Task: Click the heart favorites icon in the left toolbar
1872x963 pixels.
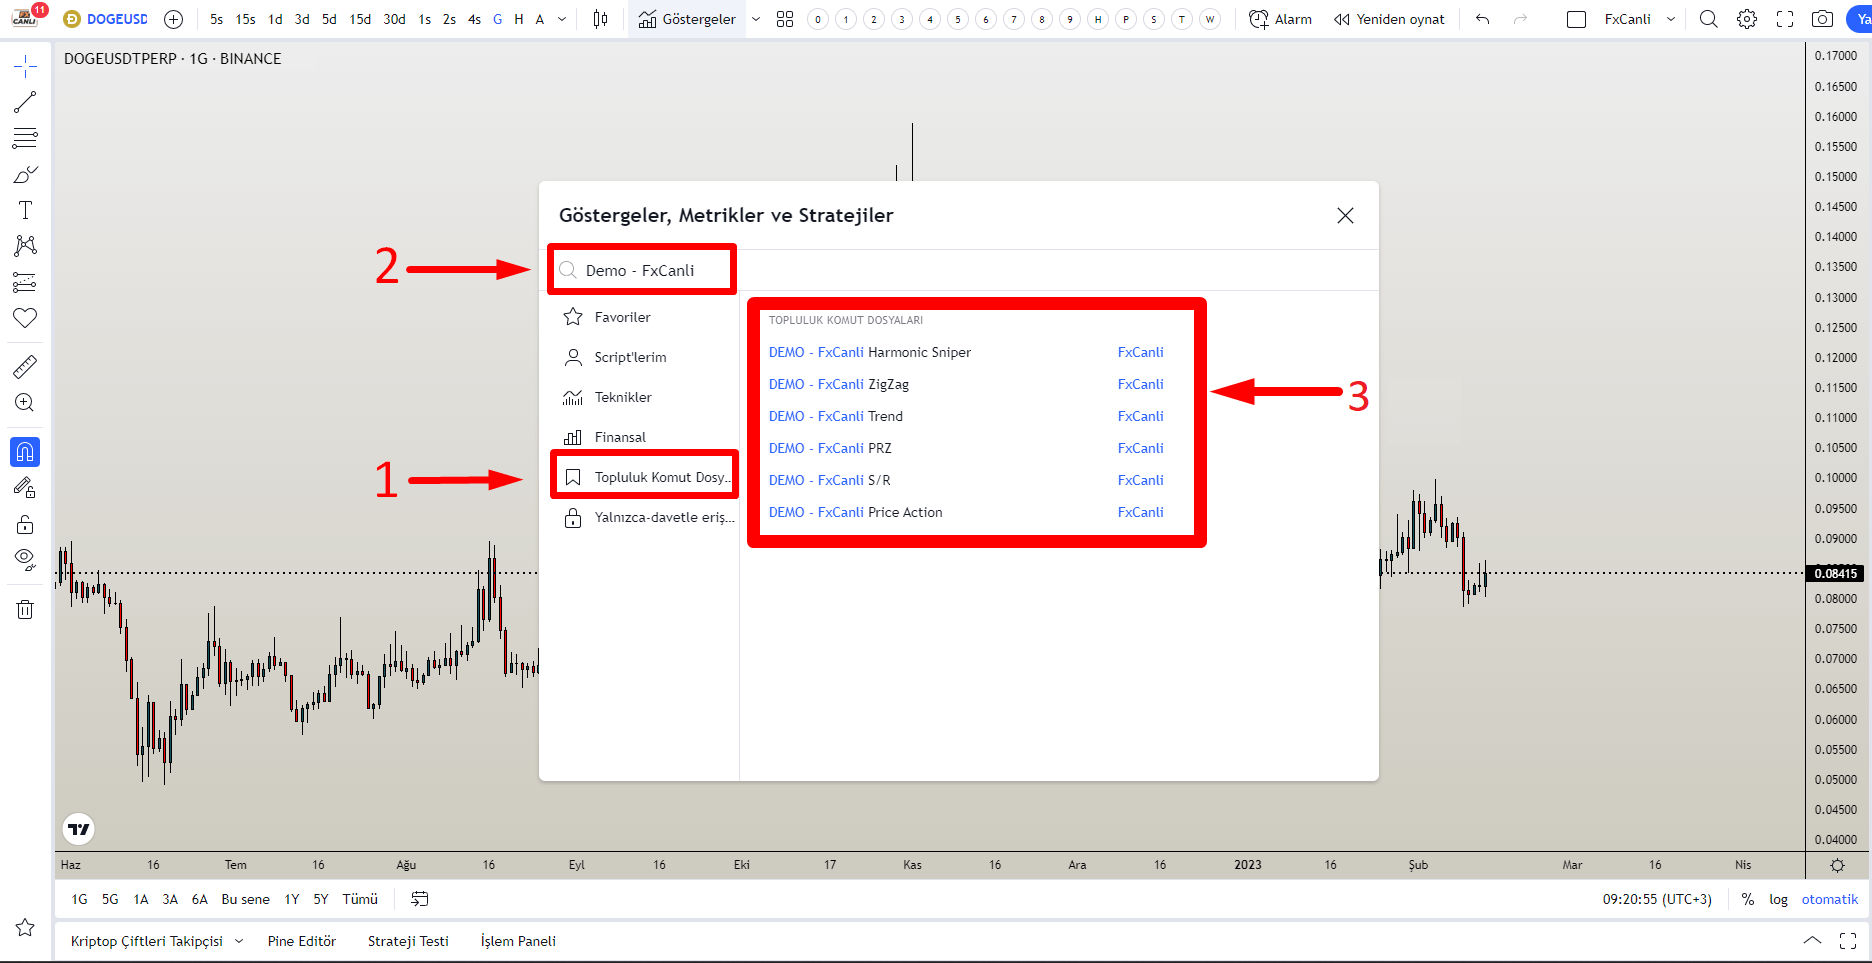Action: click(x=25, y=318)
